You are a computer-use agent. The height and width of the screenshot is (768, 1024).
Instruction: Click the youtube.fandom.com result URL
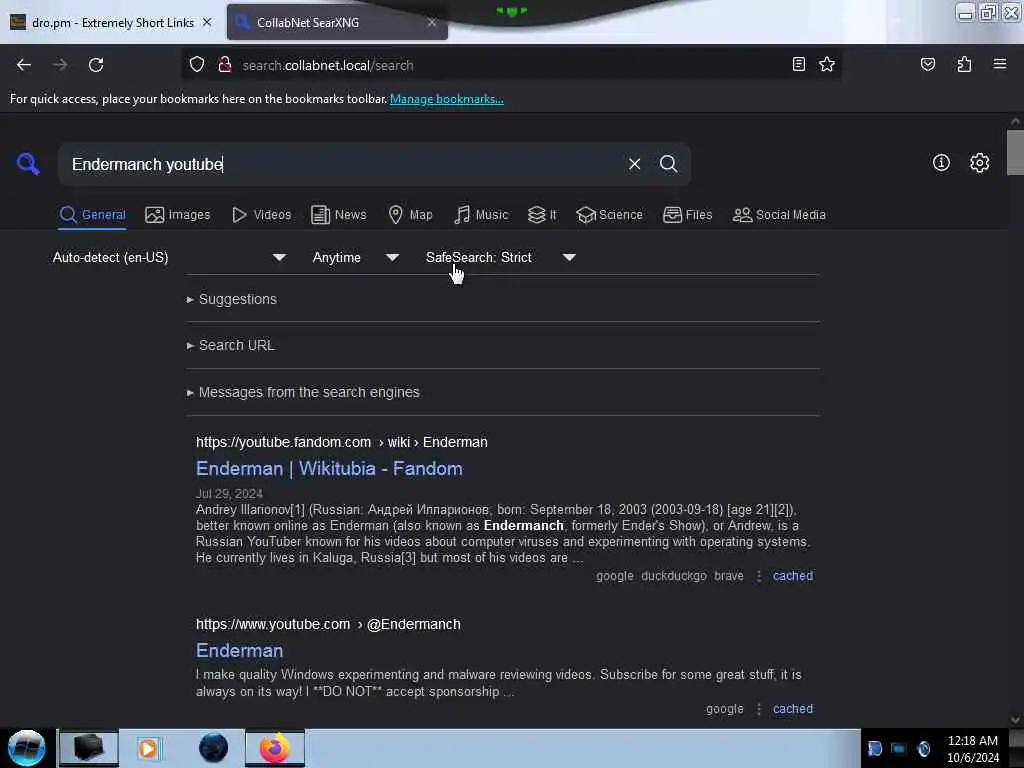[x=342, y=442]
